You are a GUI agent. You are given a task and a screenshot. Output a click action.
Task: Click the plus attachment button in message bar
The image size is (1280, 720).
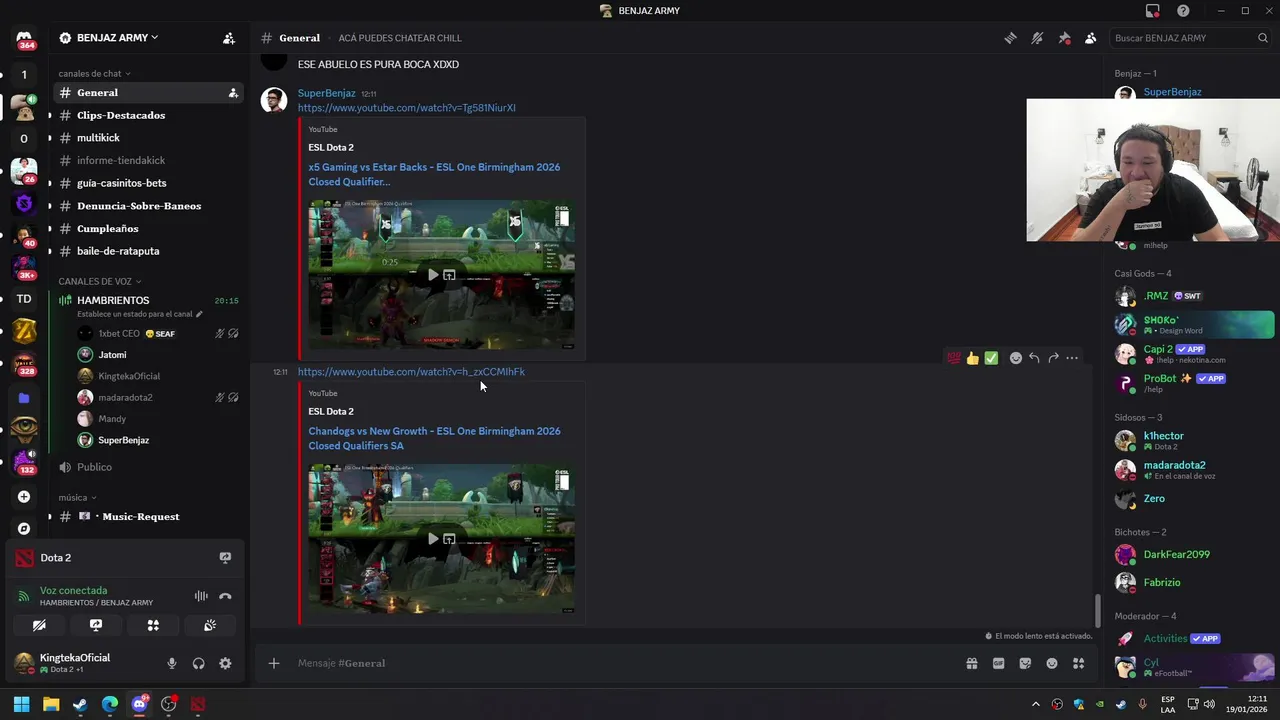click(x=273, y=663)
